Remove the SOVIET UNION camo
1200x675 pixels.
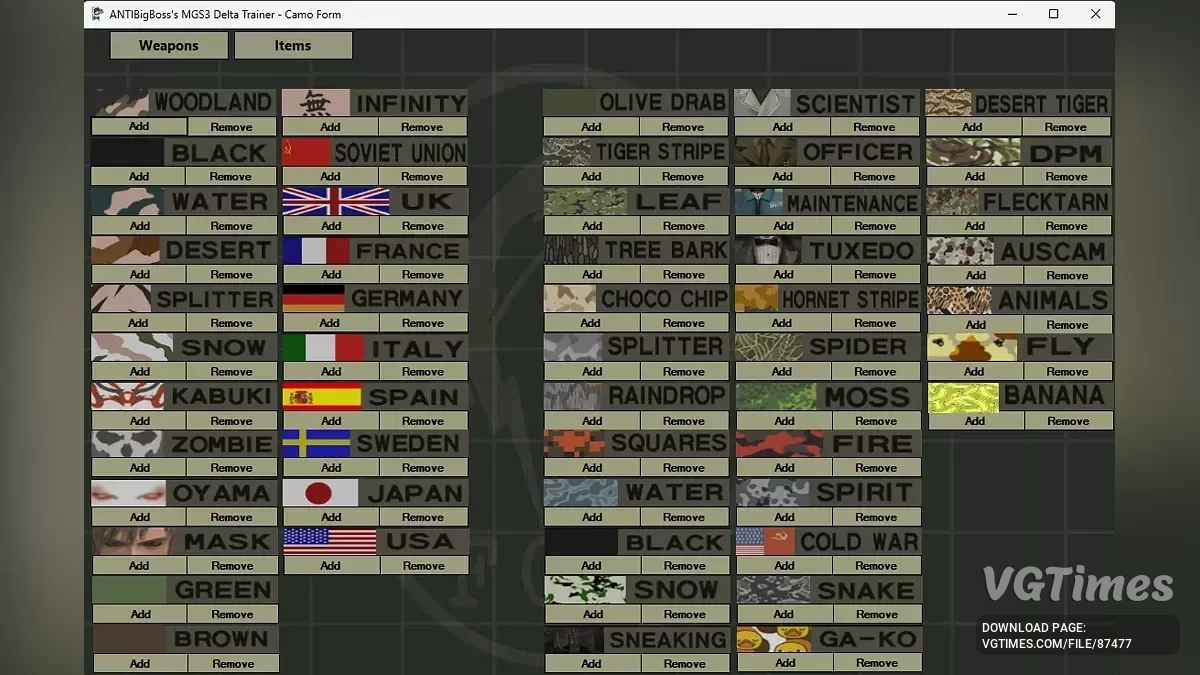[423, 175]
